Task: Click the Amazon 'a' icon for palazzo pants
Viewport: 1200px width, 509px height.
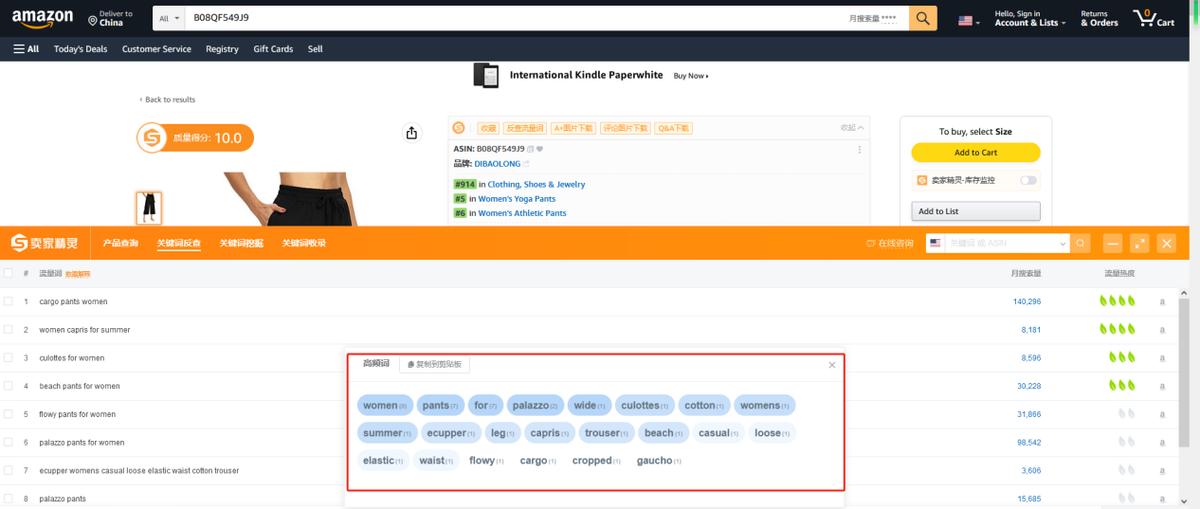Action: 1162,499
